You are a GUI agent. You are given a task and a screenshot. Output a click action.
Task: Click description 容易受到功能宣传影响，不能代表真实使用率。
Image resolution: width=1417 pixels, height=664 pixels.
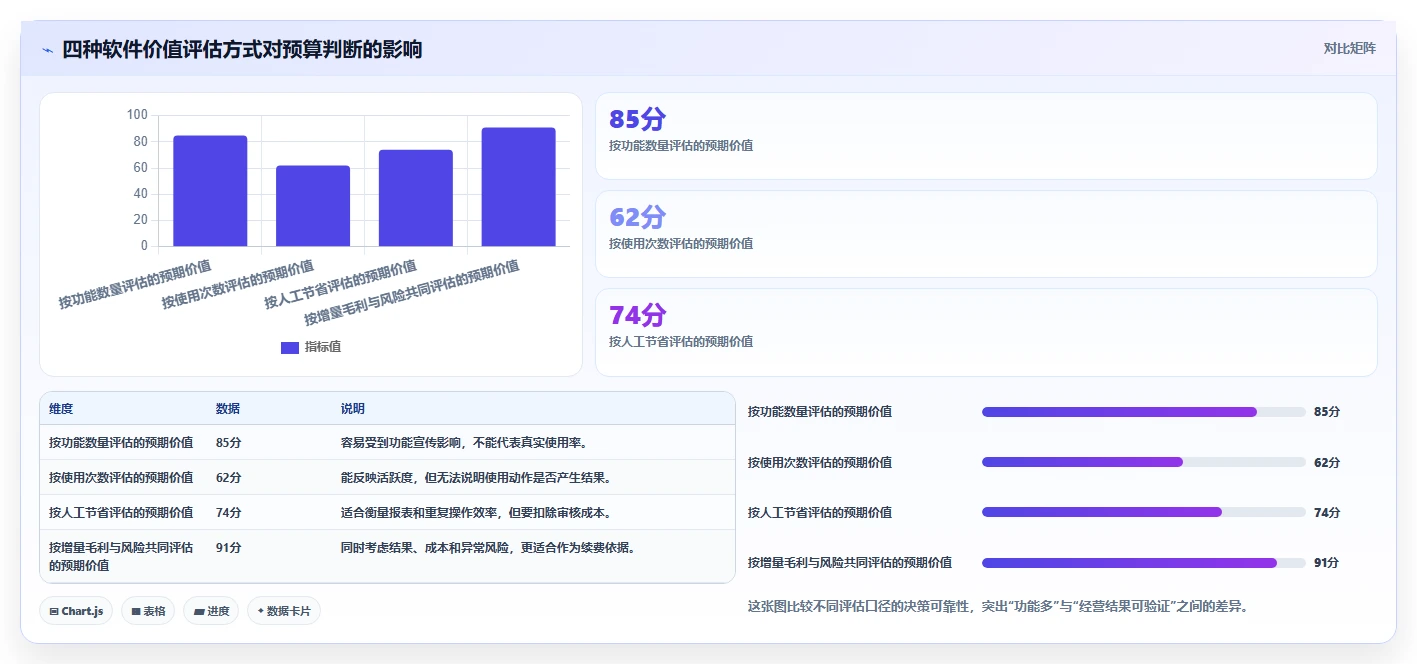[465, 443]
